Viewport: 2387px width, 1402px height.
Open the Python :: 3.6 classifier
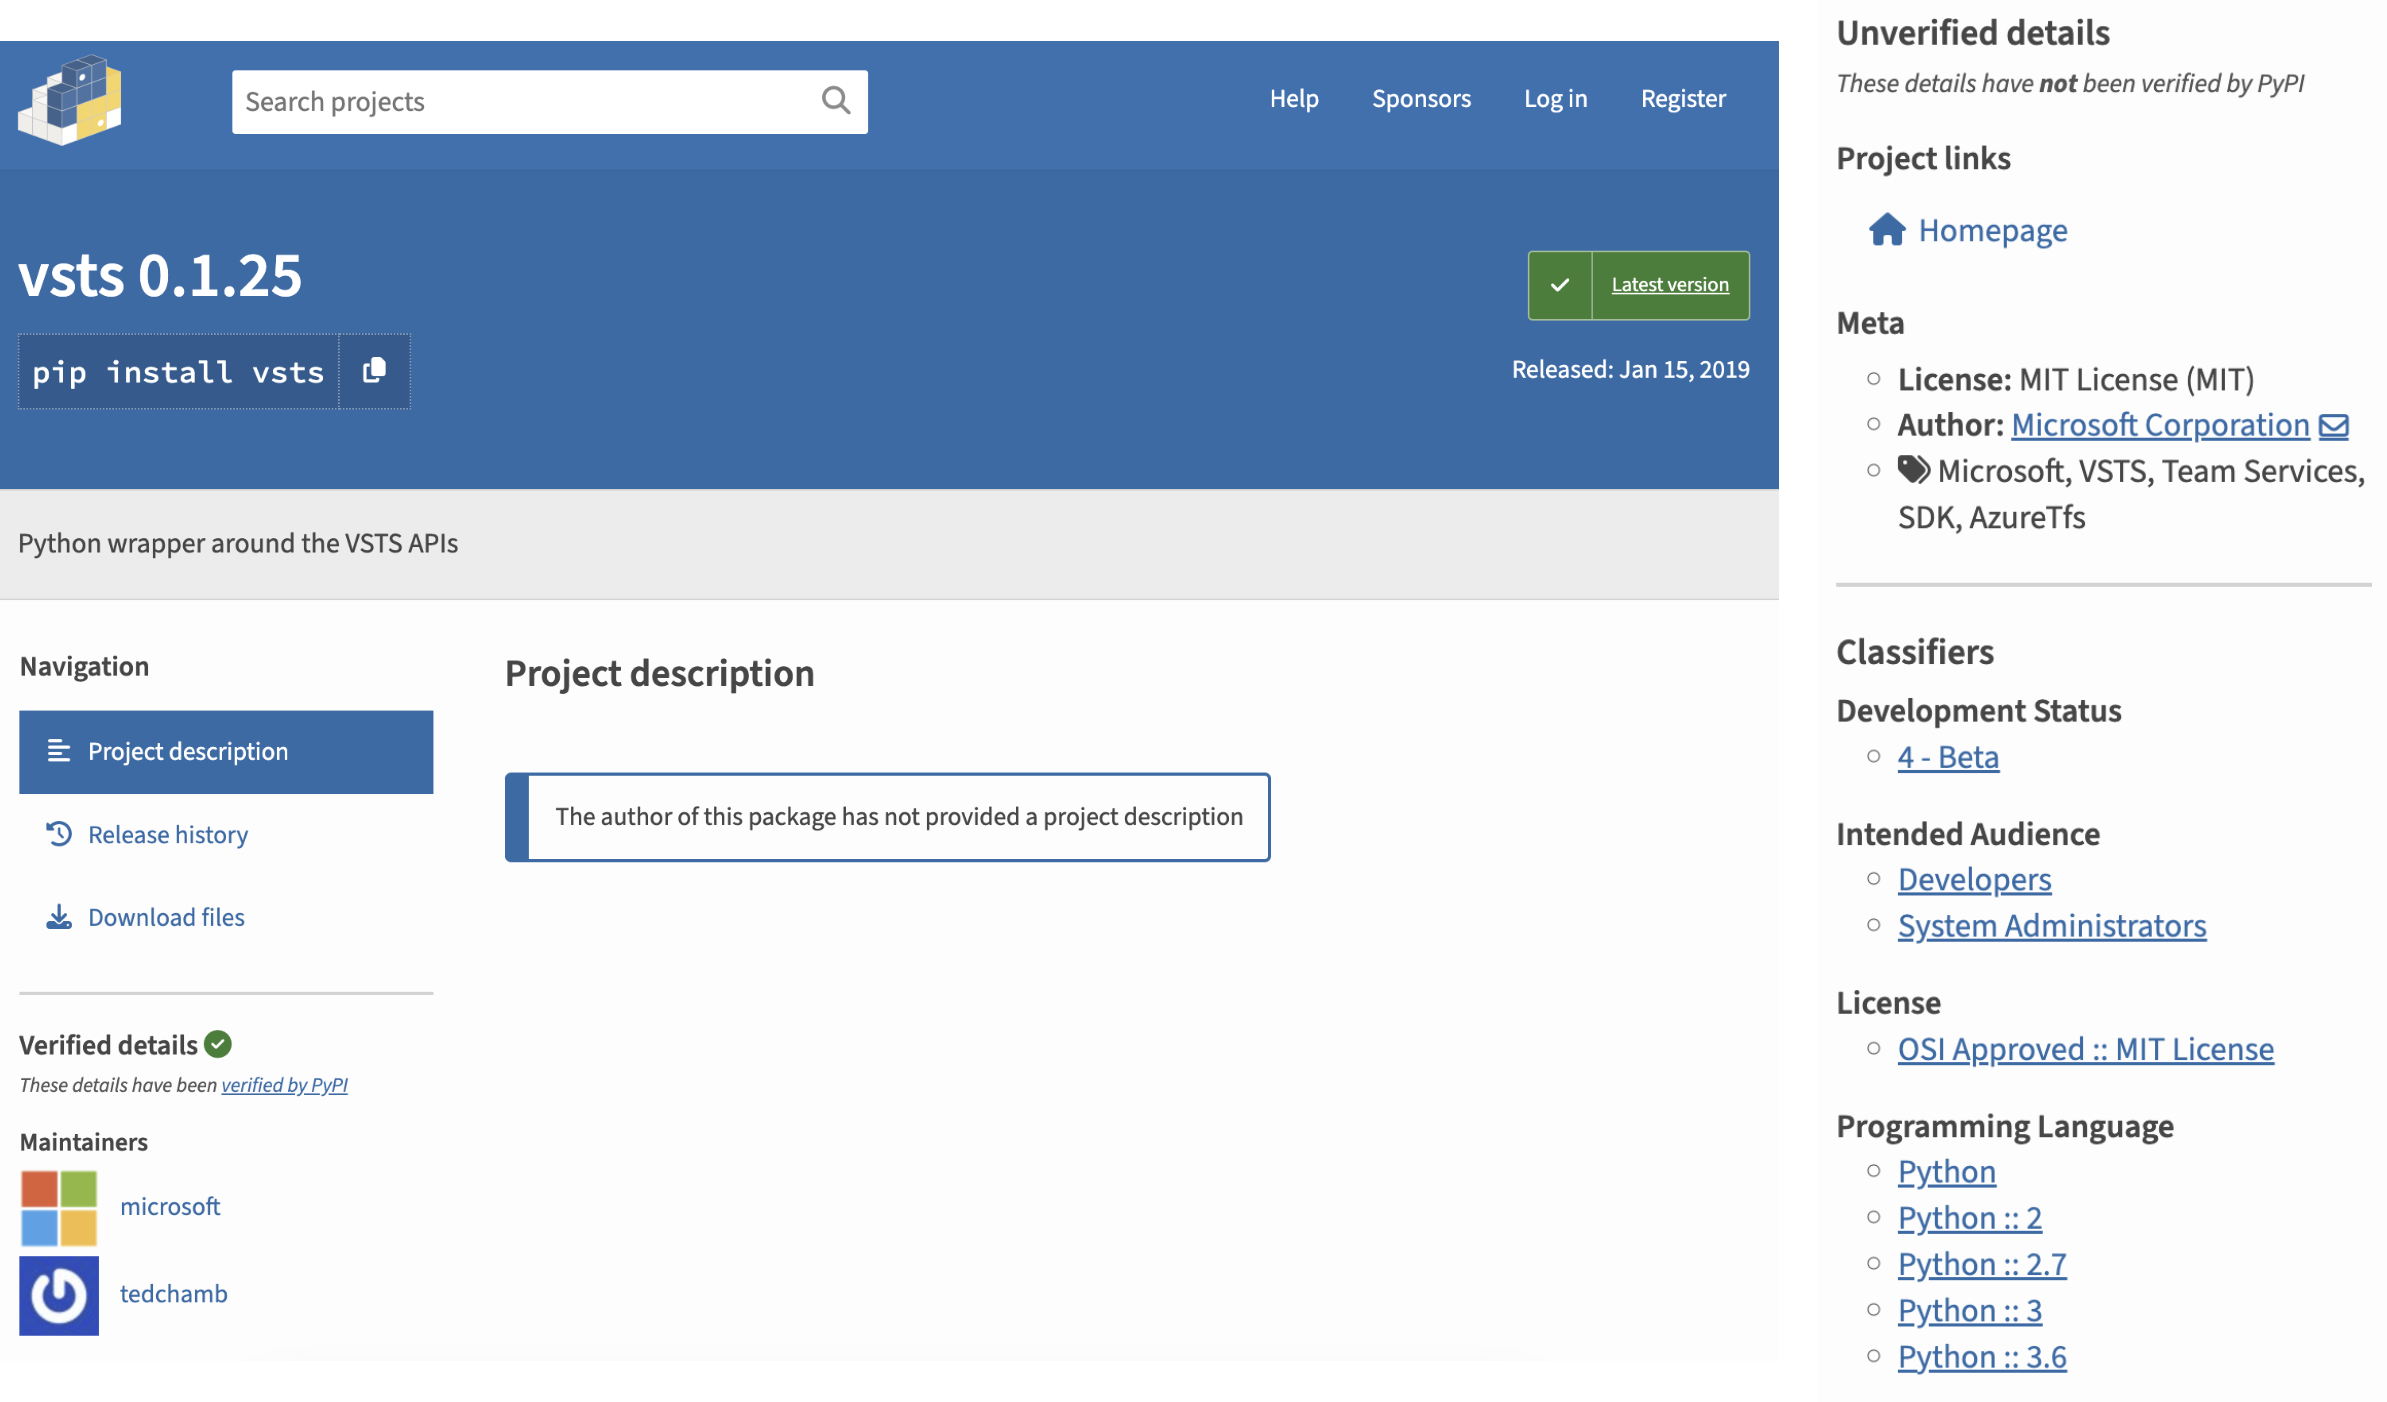point(1981,1357)
